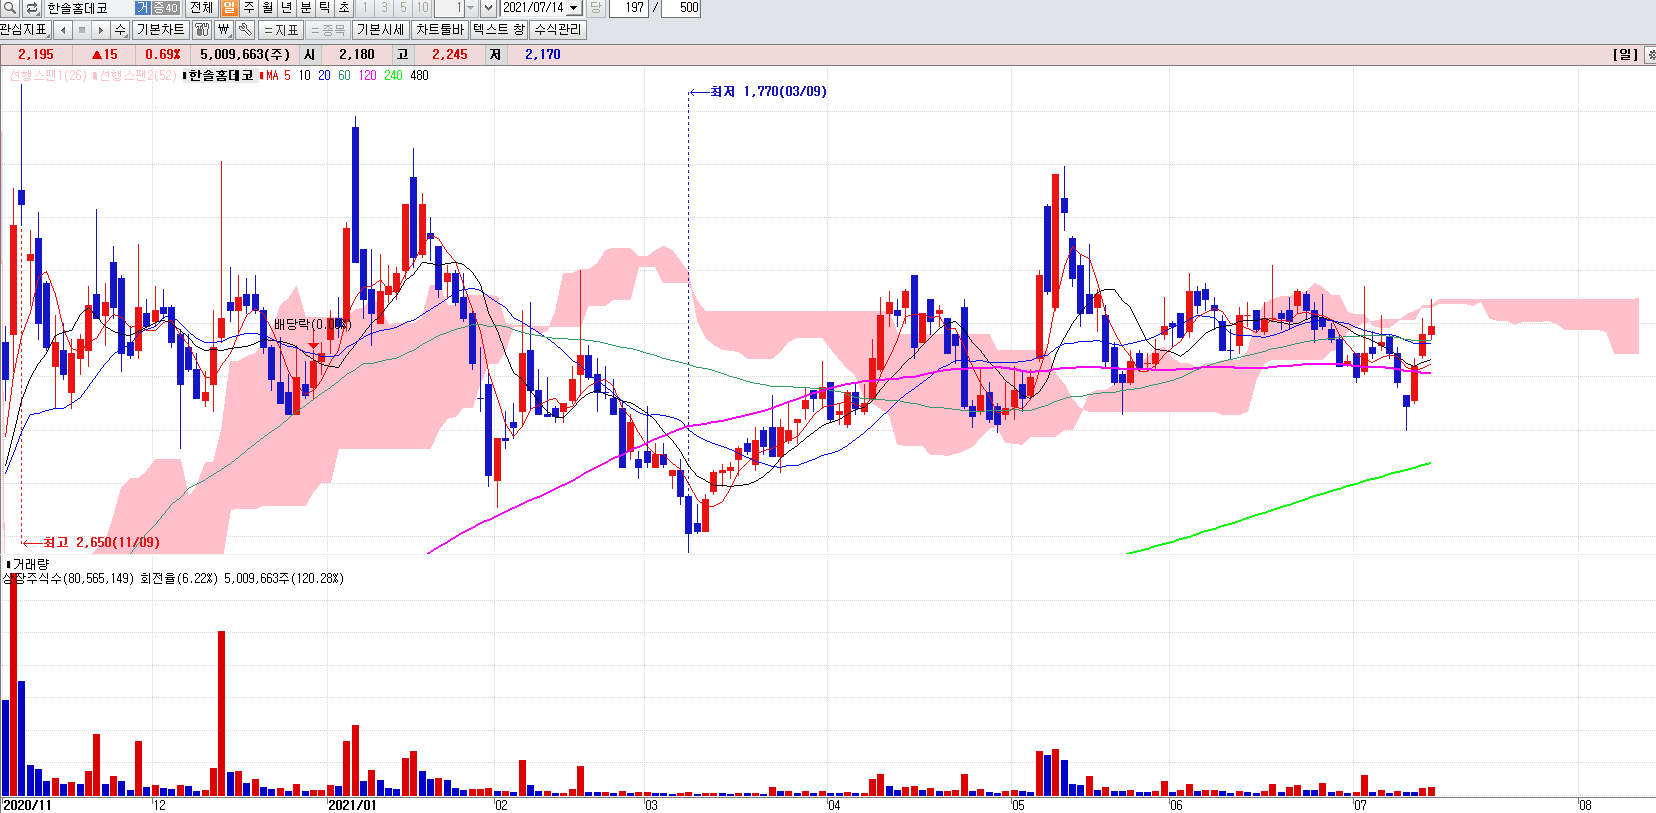Click the 선행스팬1(26) legend label
The width and height of the screenshot is (1656, 813).
coord(48,76)
